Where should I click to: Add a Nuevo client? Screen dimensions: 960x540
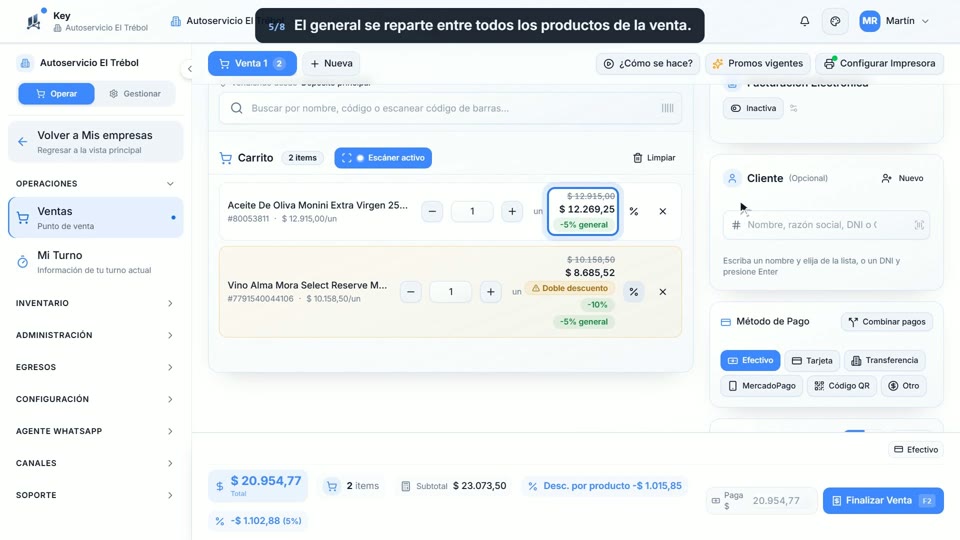pyautogui.click(x=902, y=178)
